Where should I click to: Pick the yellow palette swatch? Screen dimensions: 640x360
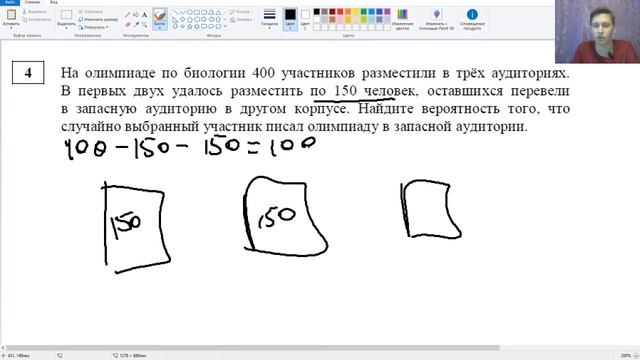point(356,12)
